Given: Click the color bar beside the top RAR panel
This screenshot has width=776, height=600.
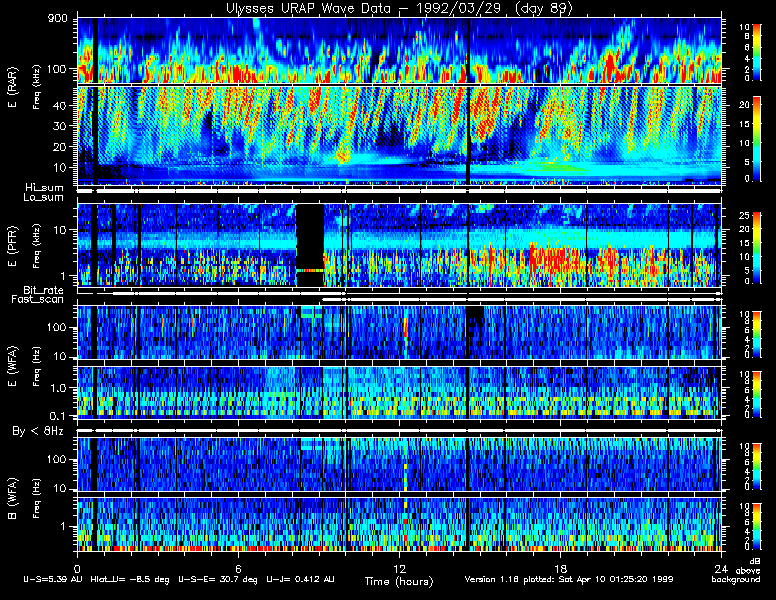Looking at the screenshot, I should pos(756,52).
